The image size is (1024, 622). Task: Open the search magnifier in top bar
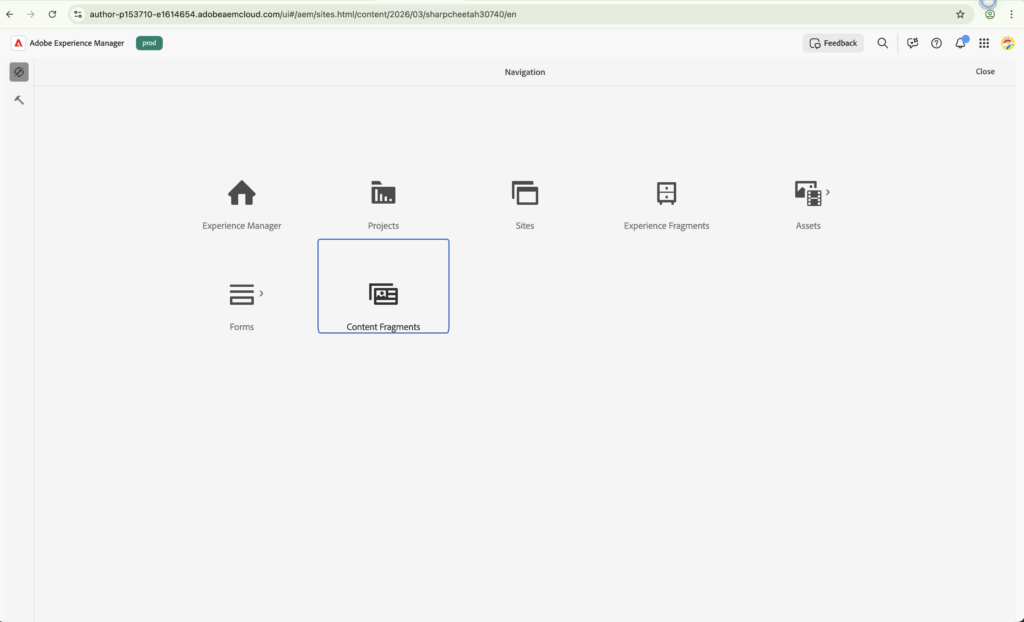882,43
